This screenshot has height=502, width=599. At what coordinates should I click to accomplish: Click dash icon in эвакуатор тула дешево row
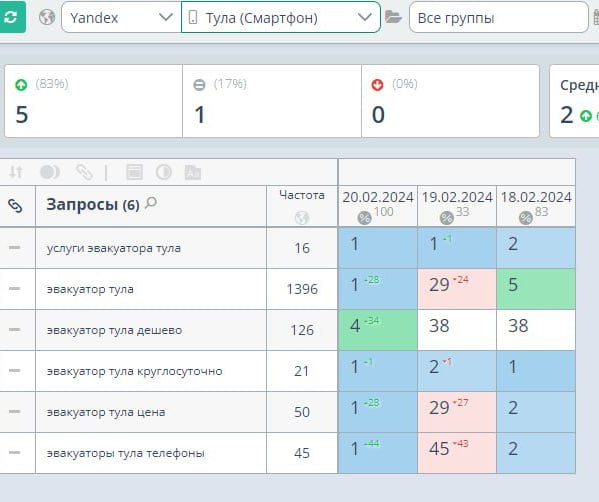point(15,329)
